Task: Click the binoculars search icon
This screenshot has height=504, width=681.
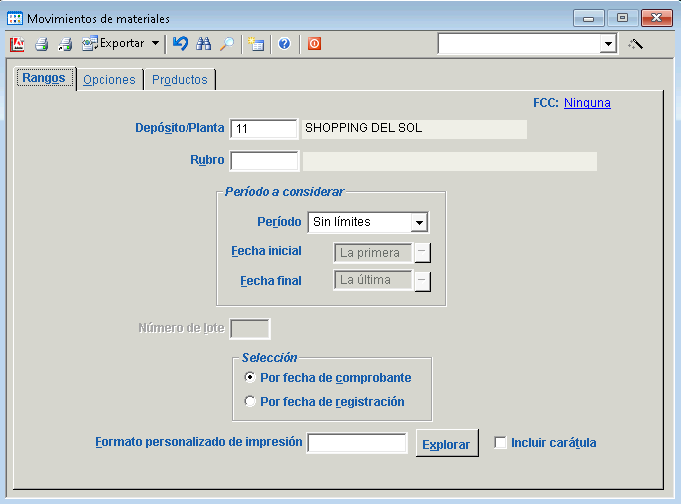Action: coord(204,44)
